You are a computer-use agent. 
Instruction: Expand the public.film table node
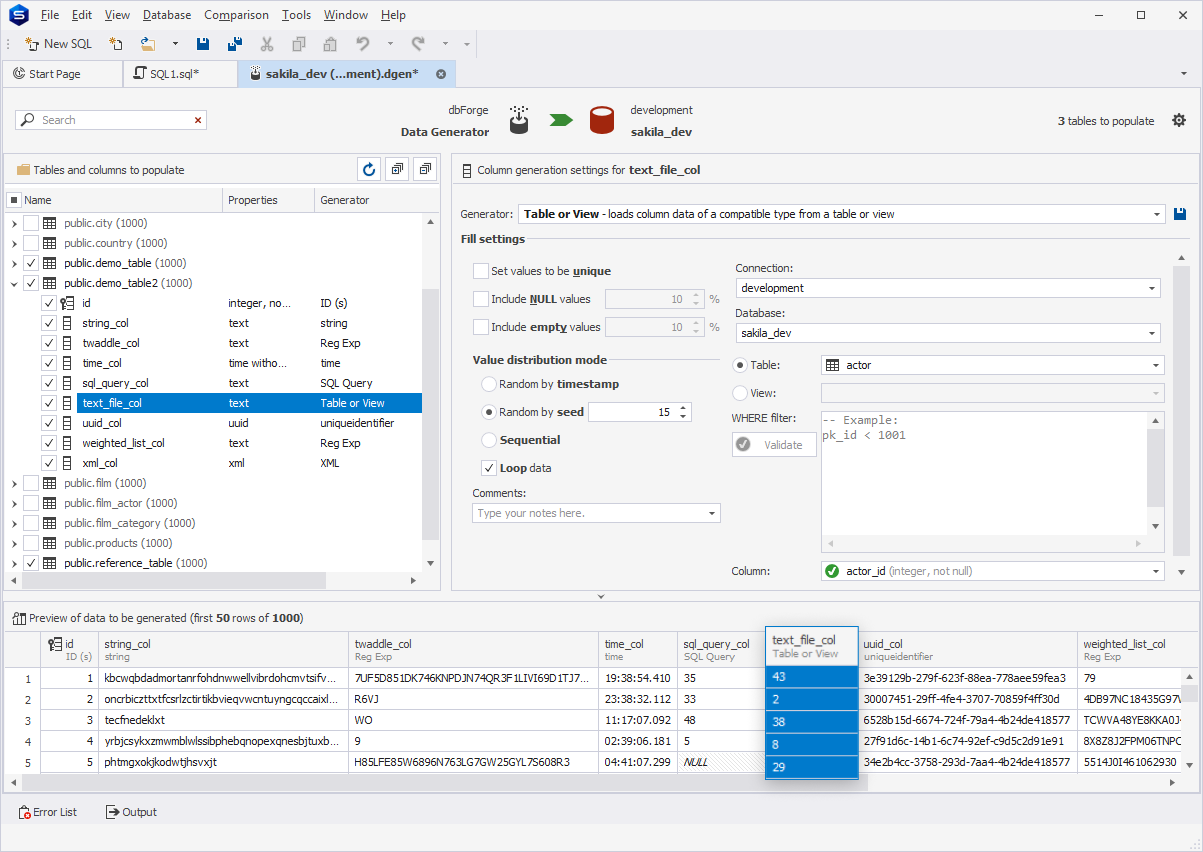tap(14, 483)
